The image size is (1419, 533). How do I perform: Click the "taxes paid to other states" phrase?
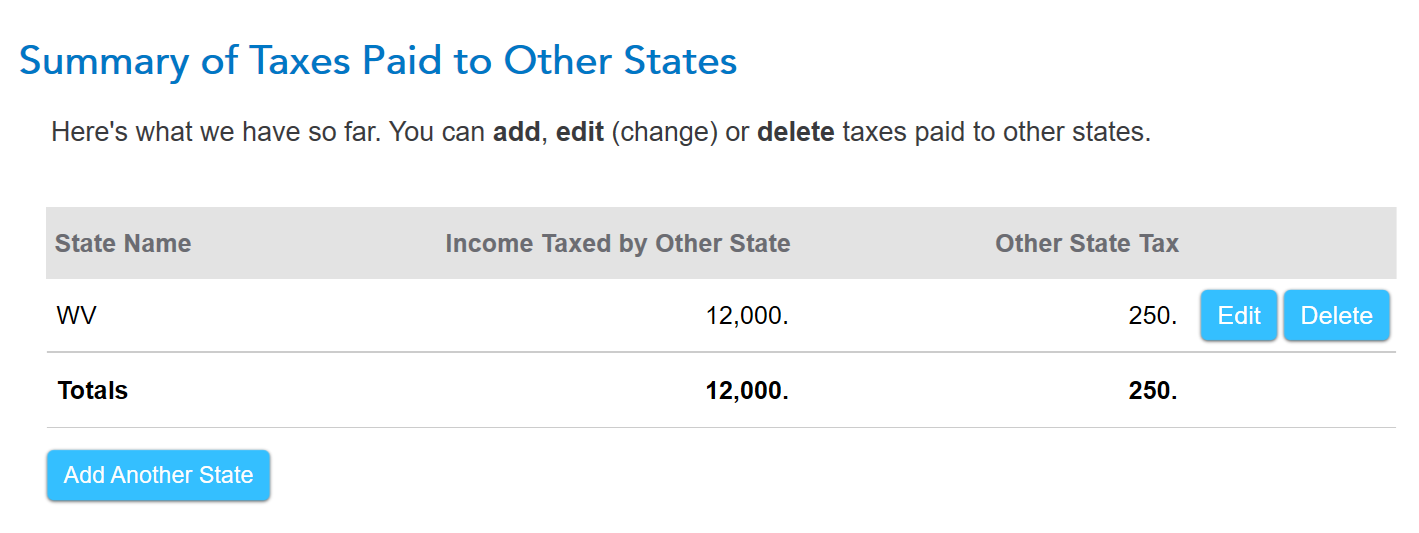click(x=996, y=132)
